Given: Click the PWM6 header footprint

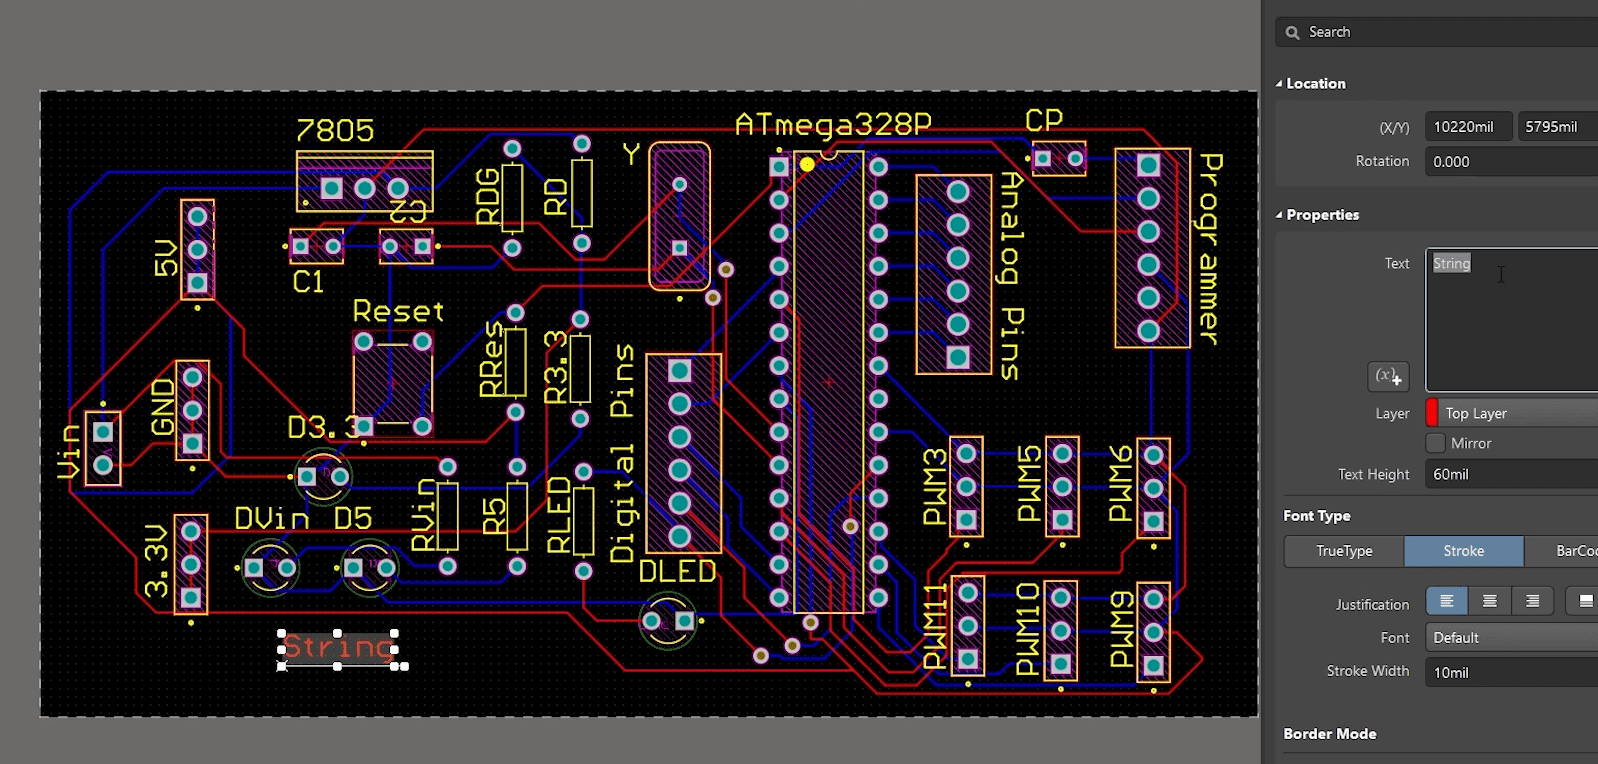Looking at the screenshot, I should pos(1154,488).
